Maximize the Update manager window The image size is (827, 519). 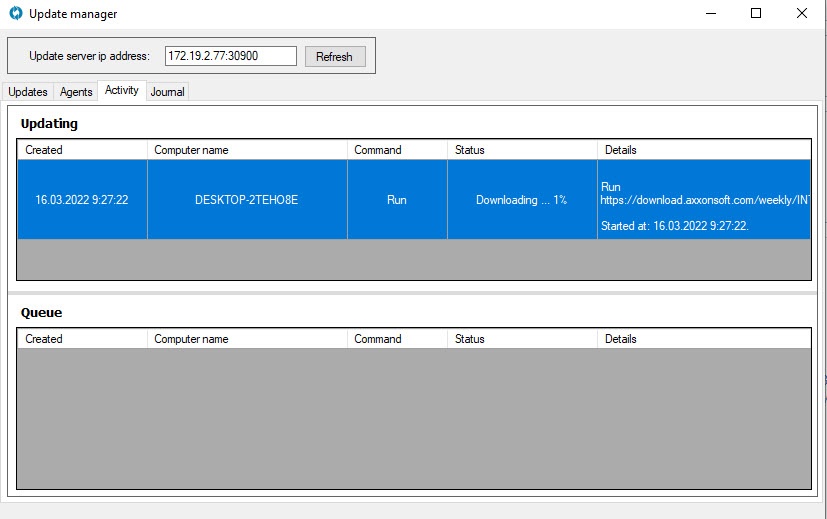[756, 14]
